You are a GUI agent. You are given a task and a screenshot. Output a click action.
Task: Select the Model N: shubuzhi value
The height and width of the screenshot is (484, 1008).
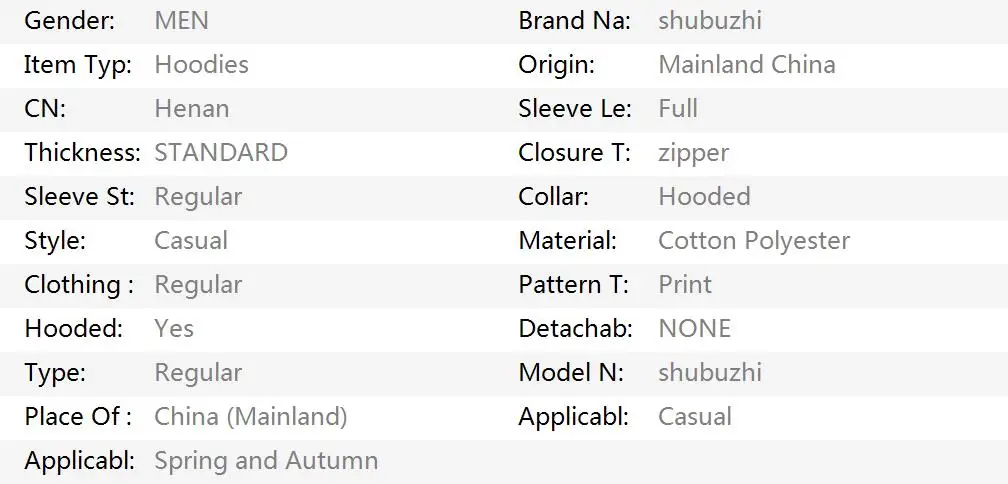[710, 372]
